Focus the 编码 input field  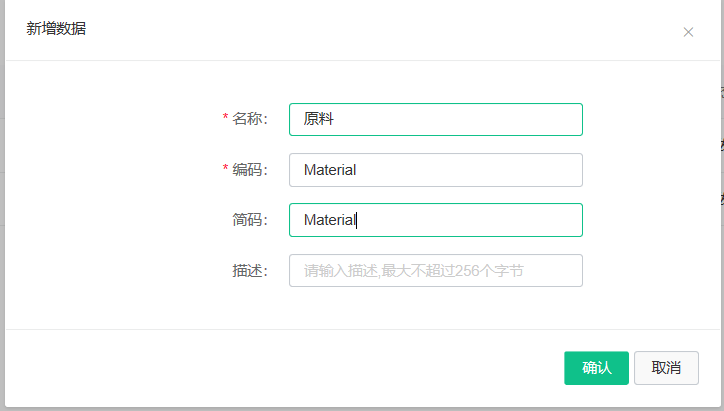click(x=435, y=170)
